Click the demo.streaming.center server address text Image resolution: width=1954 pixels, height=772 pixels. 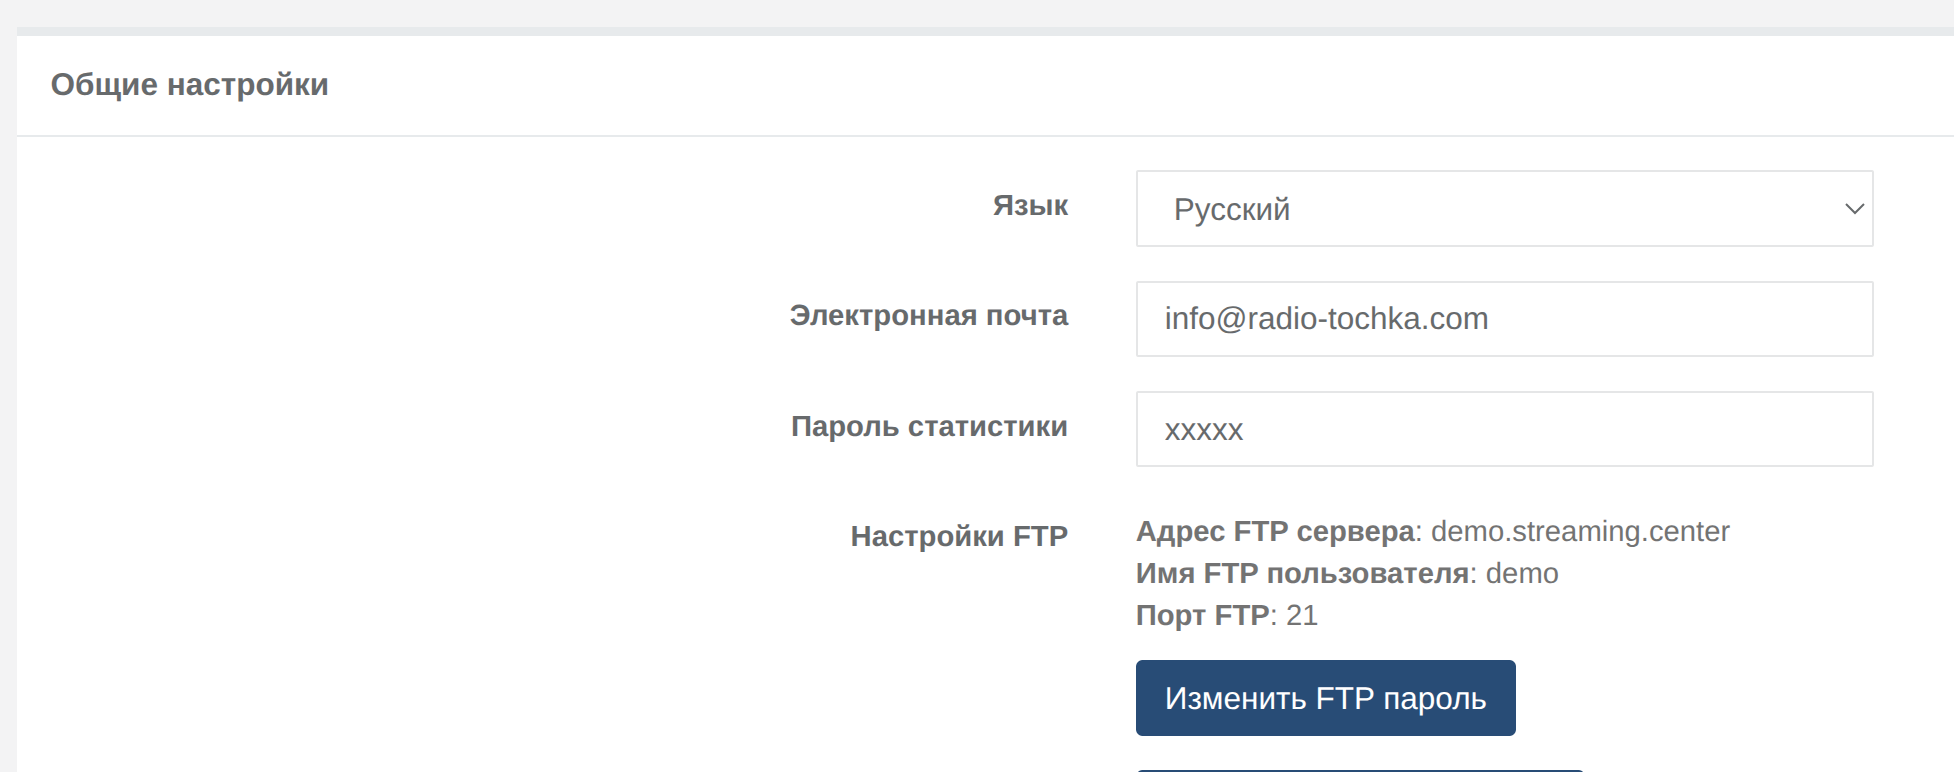1580,532
